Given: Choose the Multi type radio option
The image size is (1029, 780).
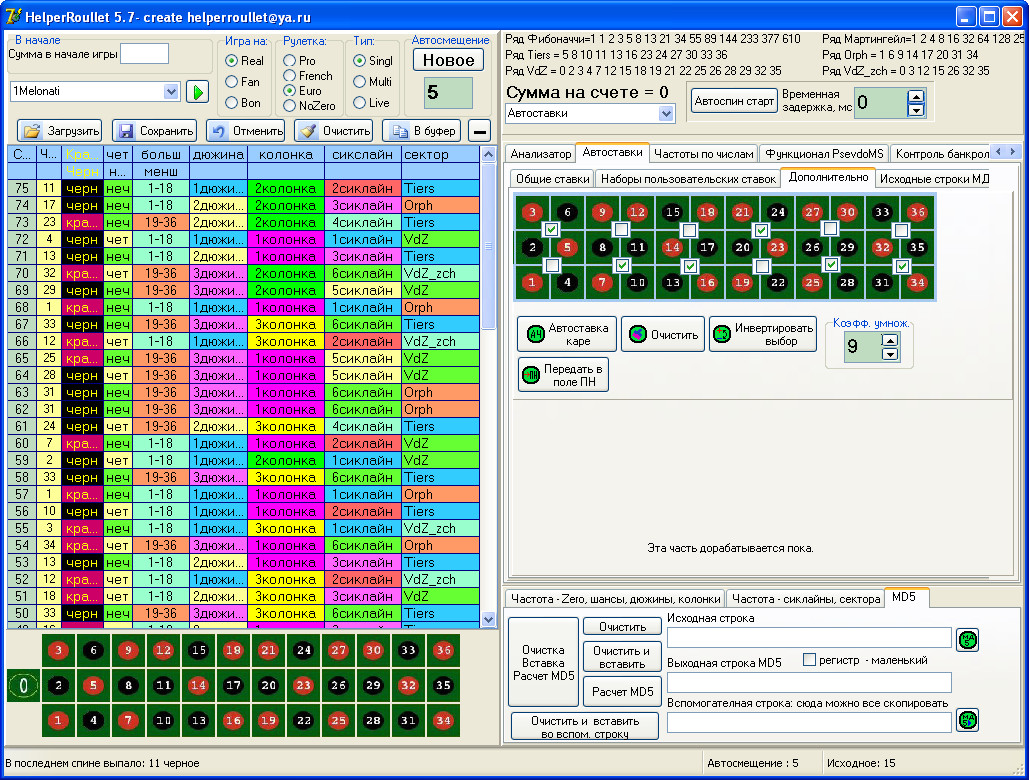Looking at the screenshot, I should [x=360, y=82].
